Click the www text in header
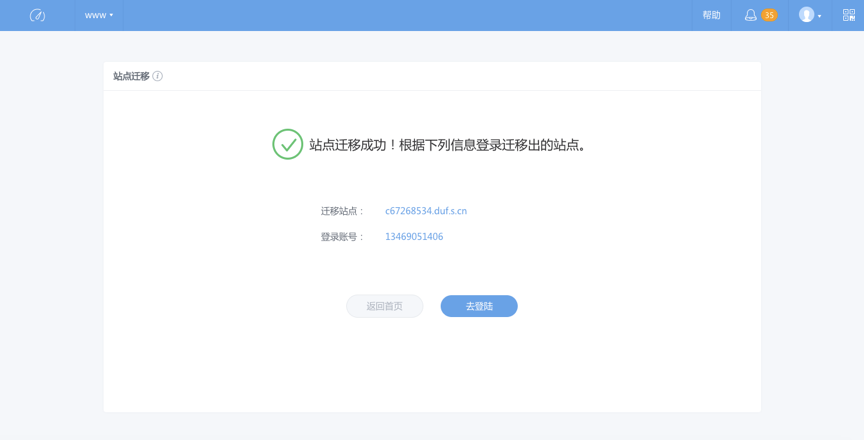 point(95,15)
